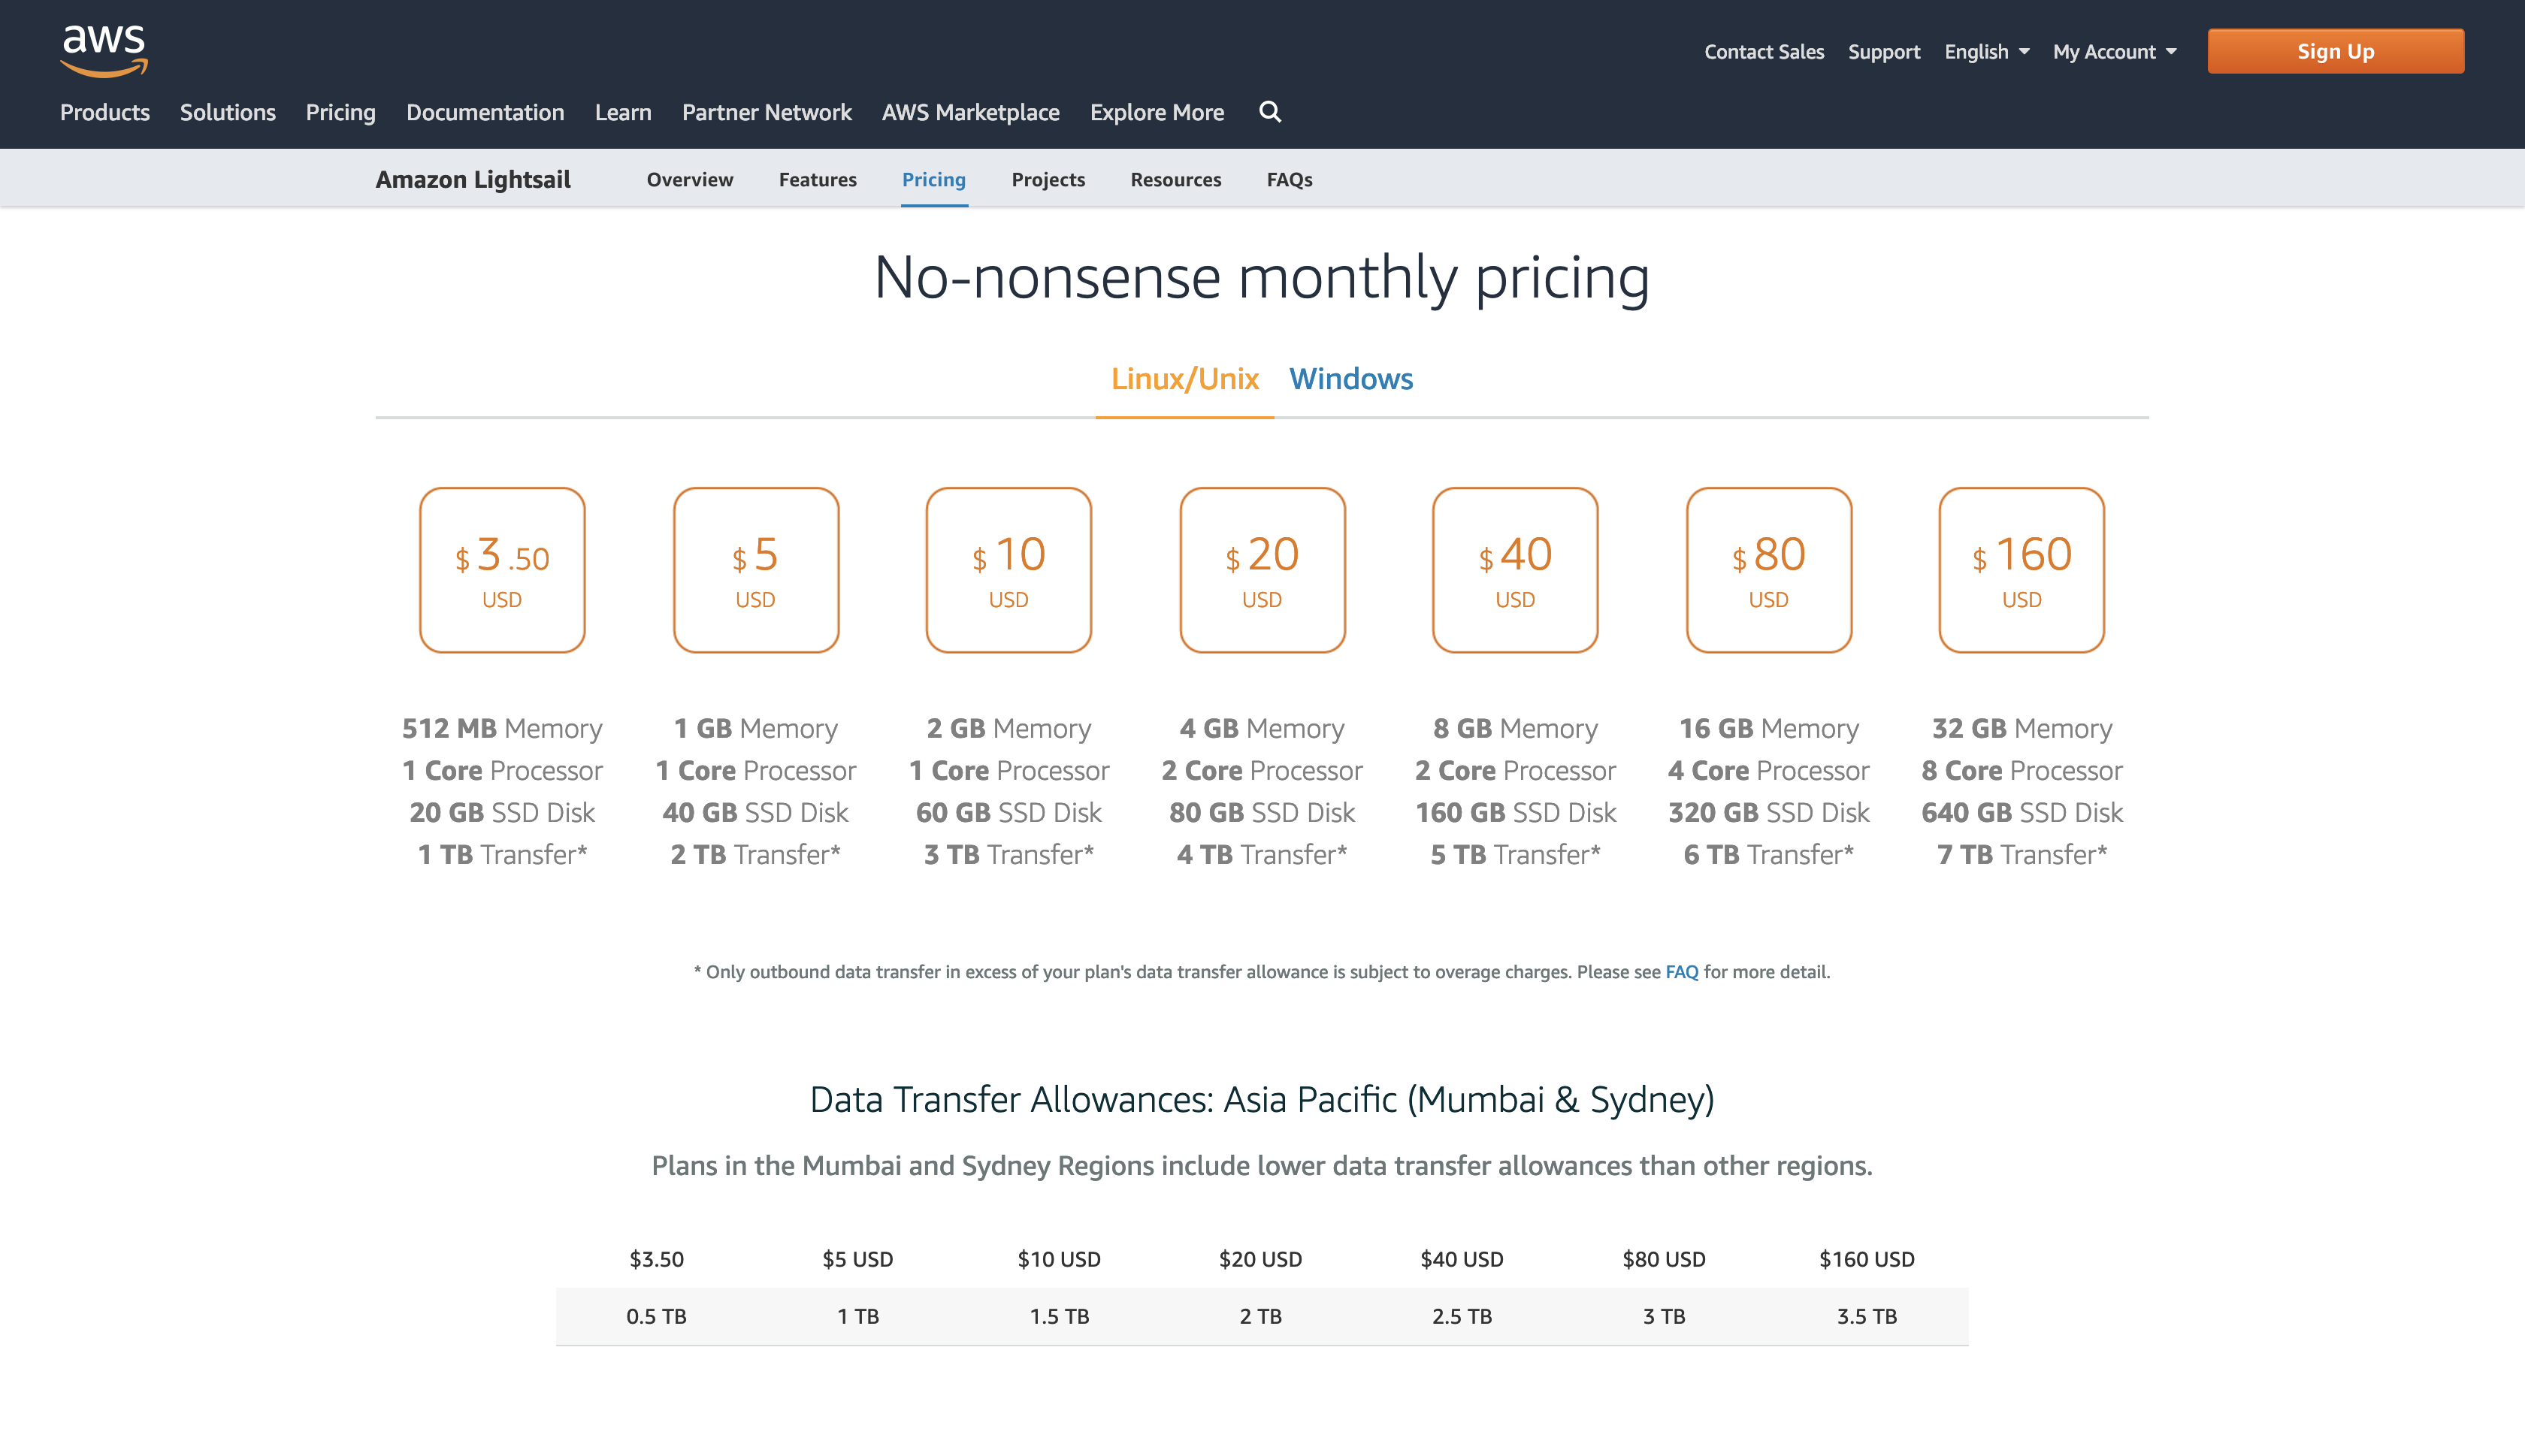Viewport: 2525px width, 1456px height.
Task: Click the orange Sign Up button
Action: pyautogui.click(x=2335, y=51)
